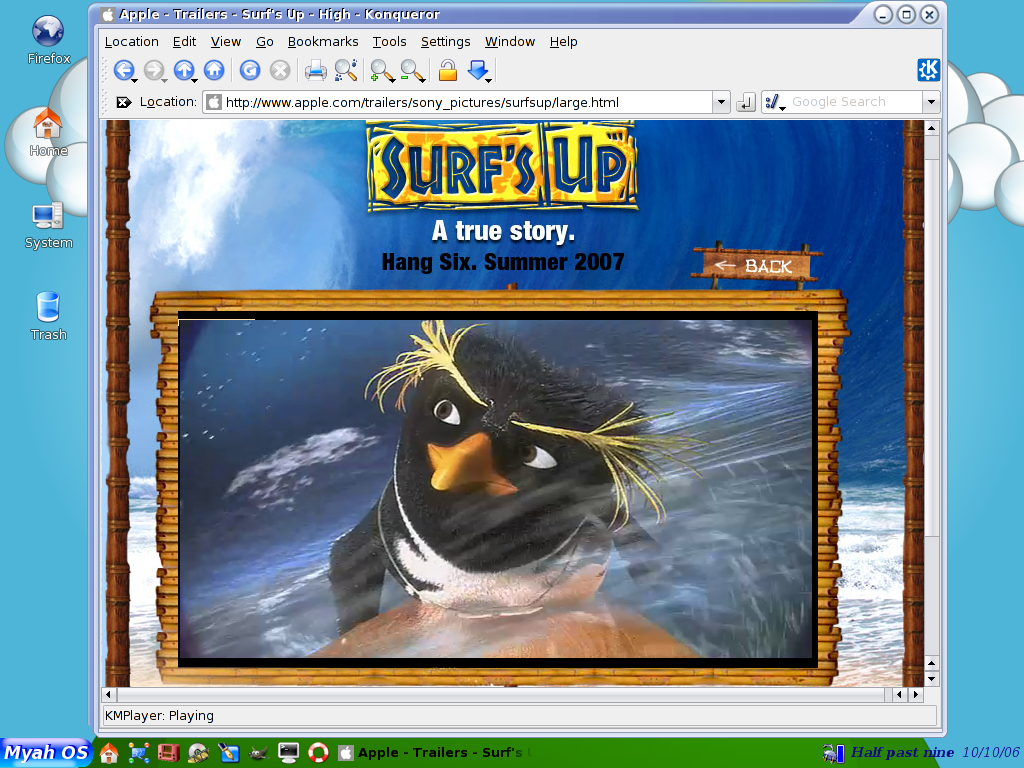Click the vertical scrollbar bottom down arrow

click(932, 679)
